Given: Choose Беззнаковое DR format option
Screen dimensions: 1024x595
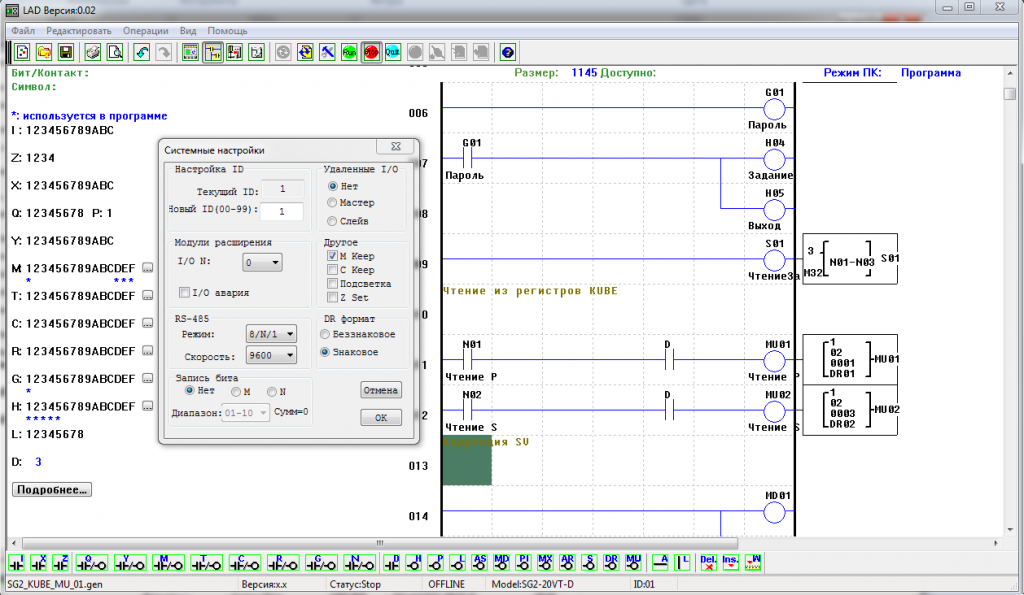Looking at the screenshot, I should click(x=326, y=334).
